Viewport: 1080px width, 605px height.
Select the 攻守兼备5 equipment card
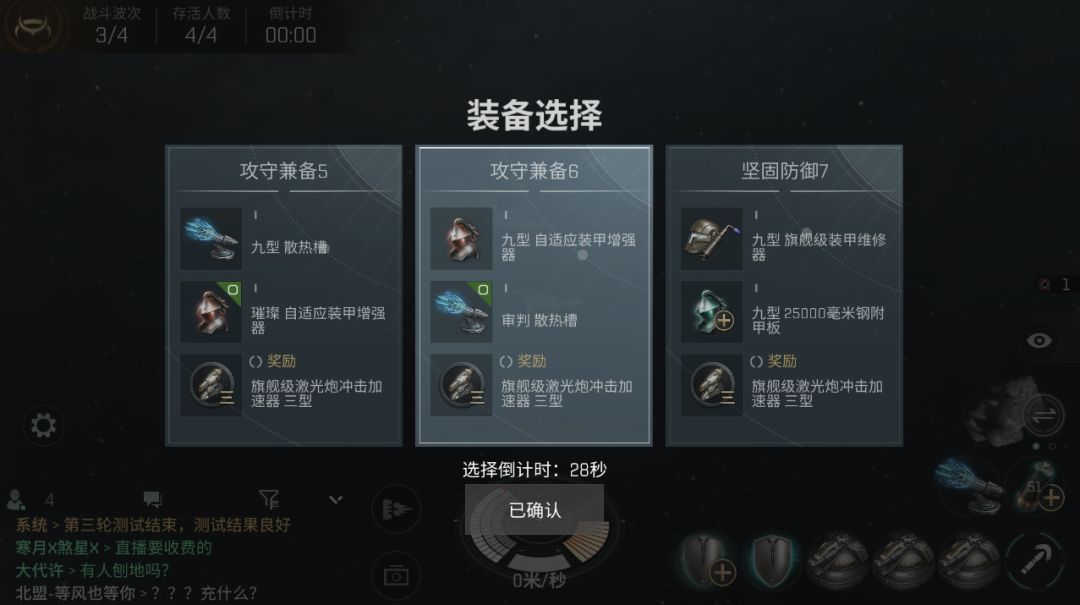click(x=284, y=296)
